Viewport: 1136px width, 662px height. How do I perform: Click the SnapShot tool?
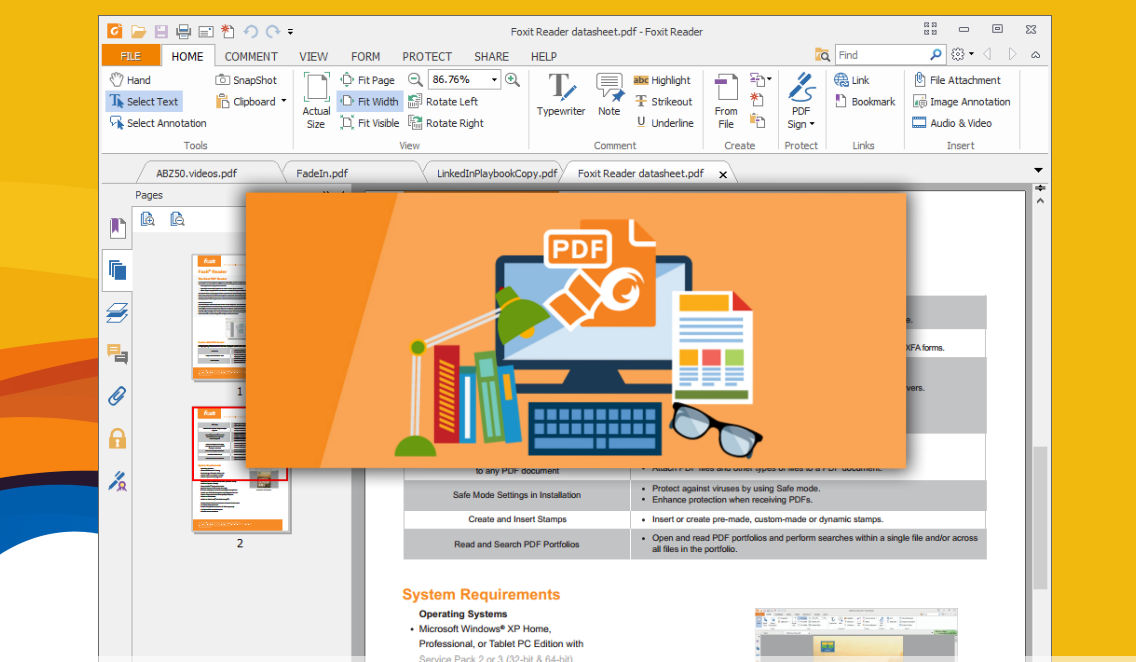coord(246,80)
